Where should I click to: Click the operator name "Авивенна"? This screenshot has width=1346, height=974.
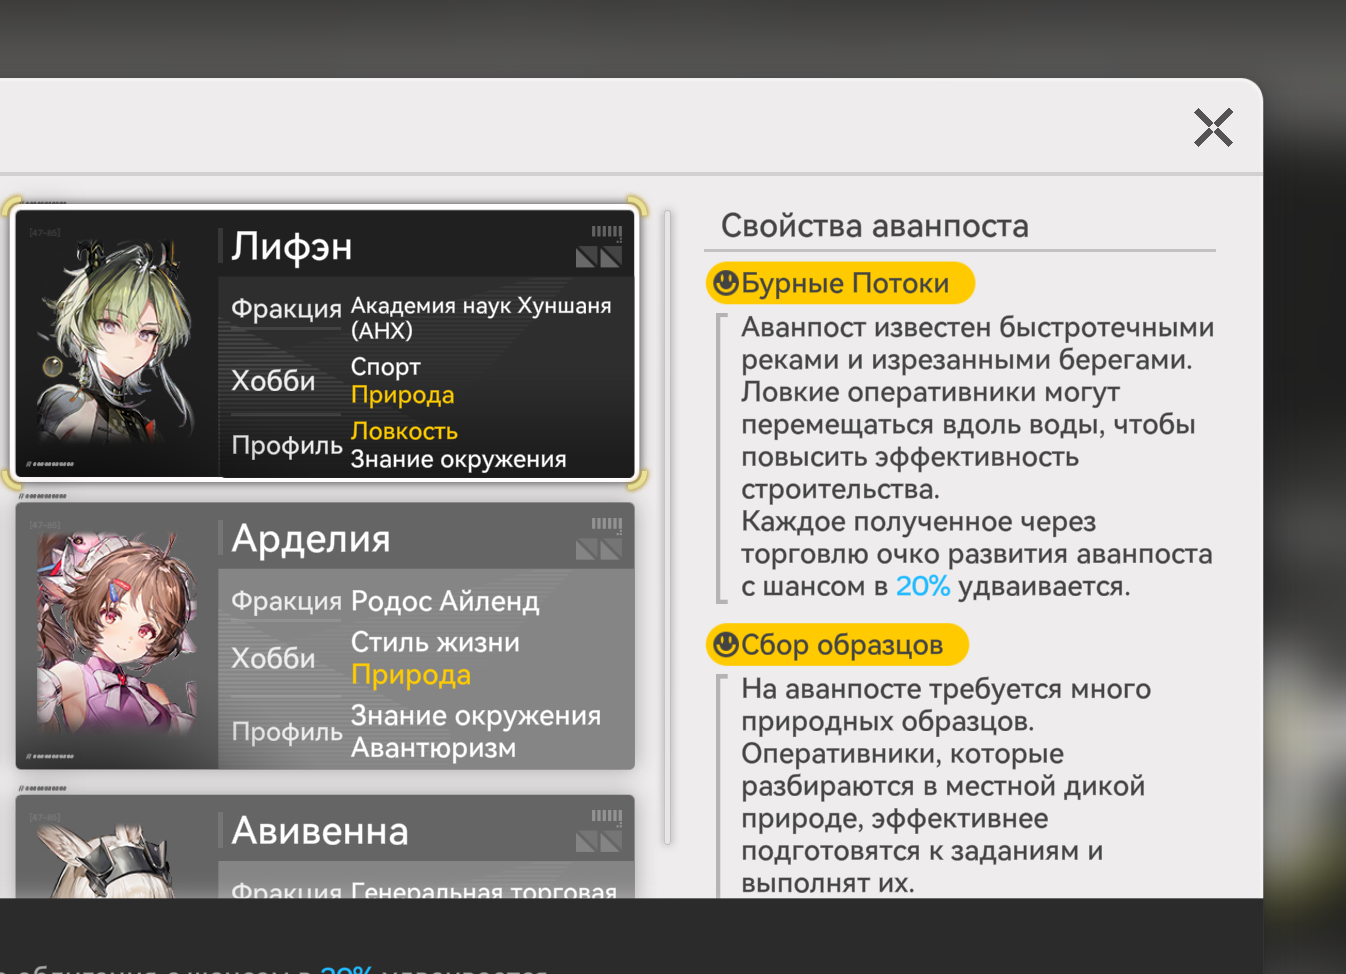click(320, 830)
